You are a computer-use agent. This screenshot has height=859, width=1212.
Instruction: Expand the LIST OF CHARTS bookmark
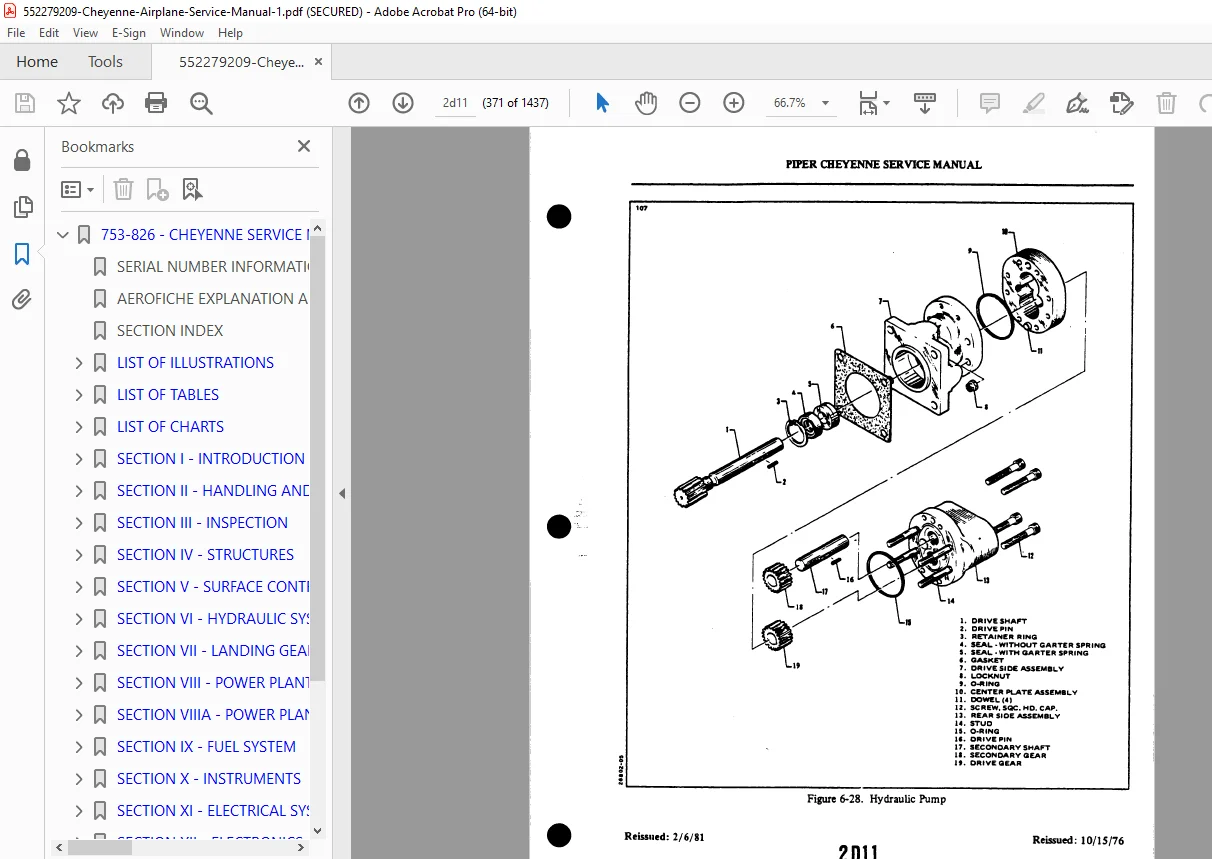click(x=79, y=427)
